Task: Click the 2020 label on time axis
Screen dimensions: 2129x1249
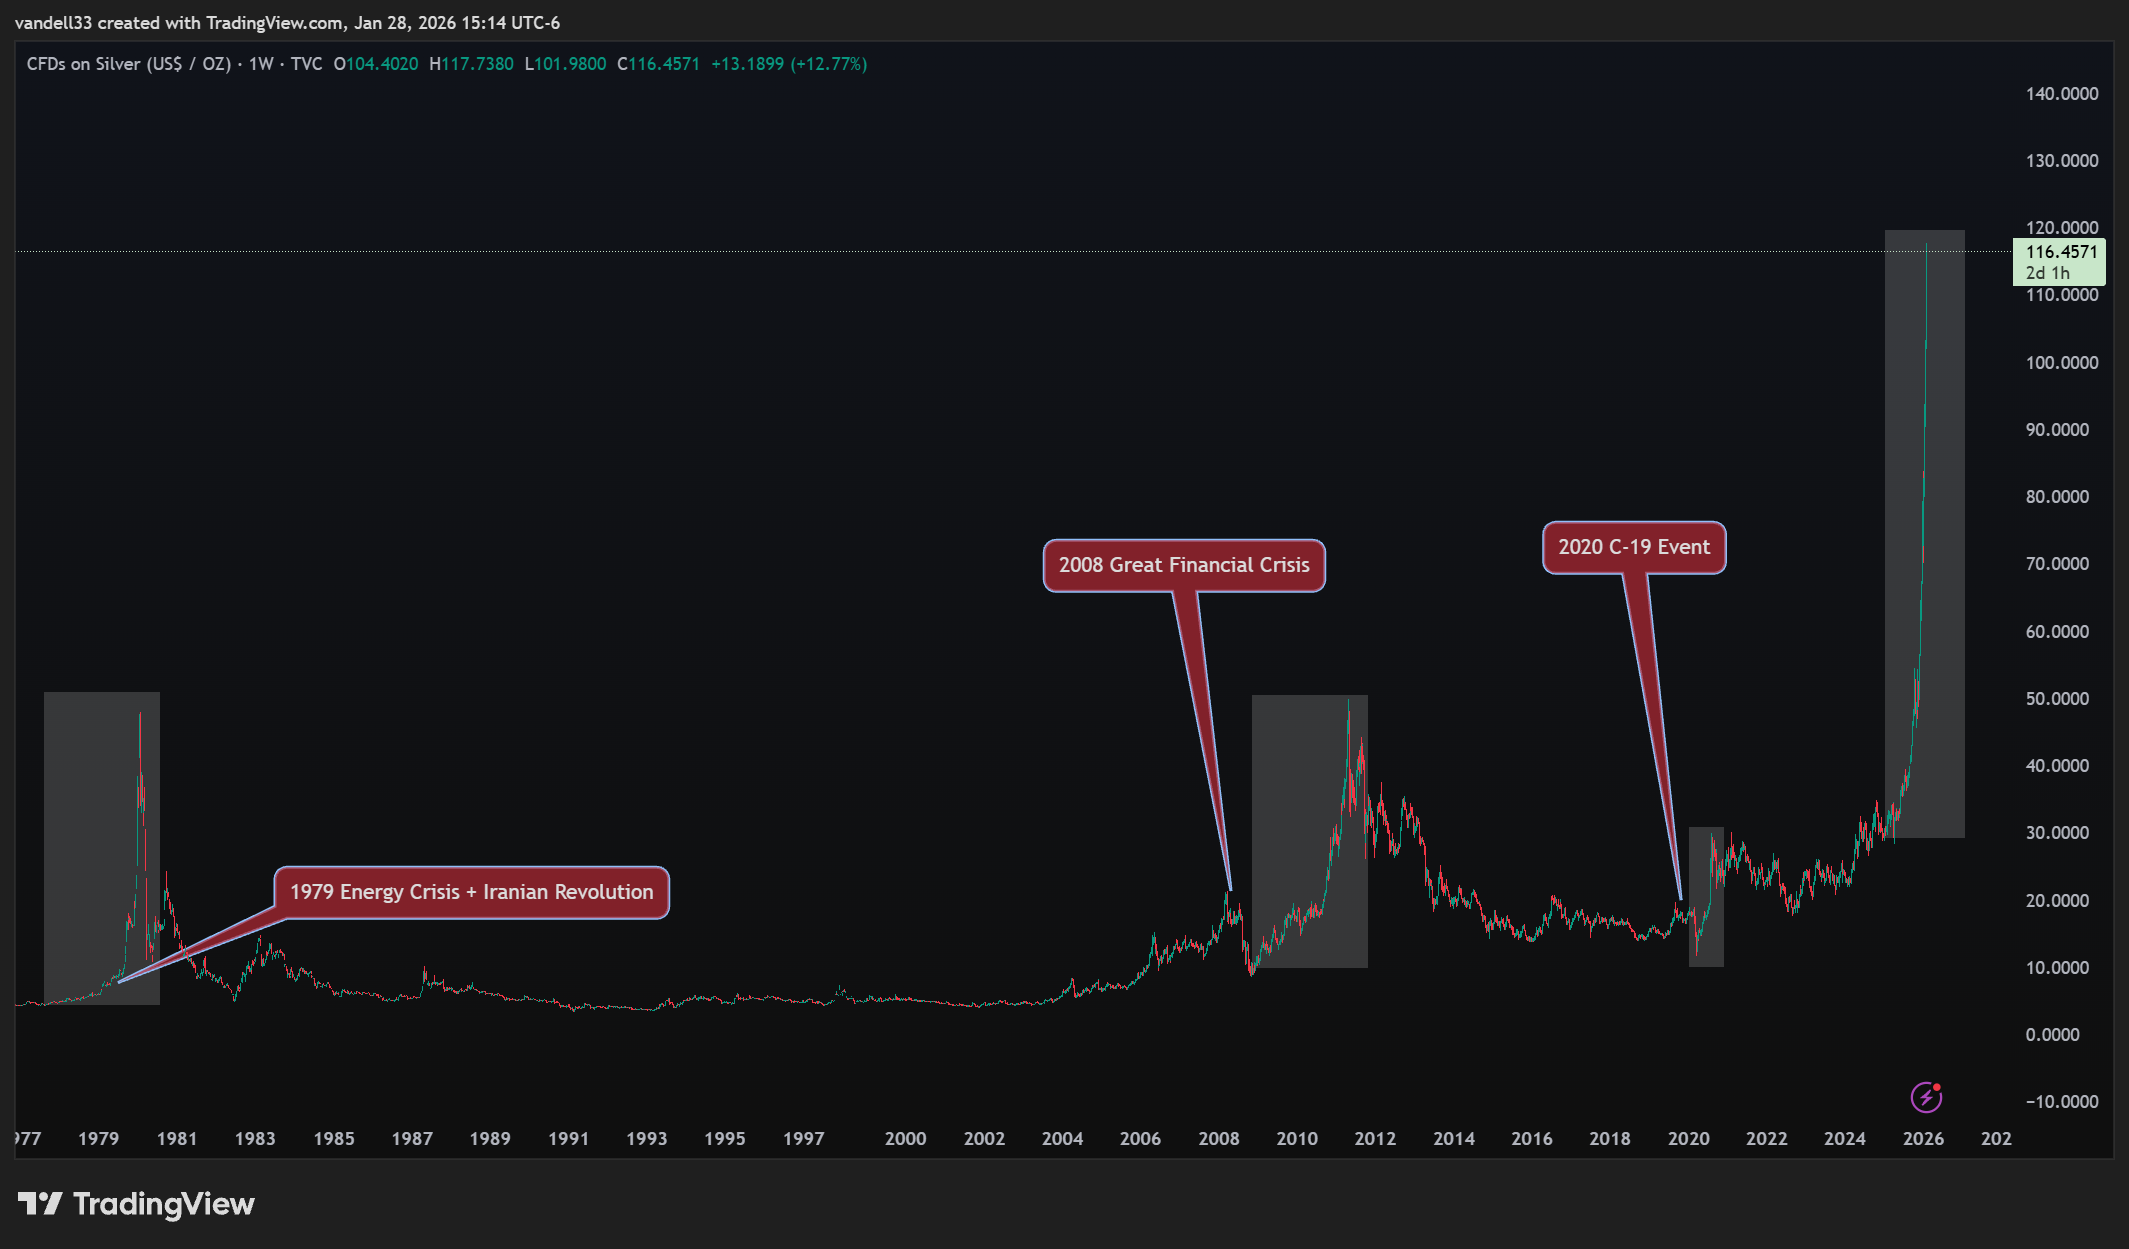Action: tap(1688, 1139)
